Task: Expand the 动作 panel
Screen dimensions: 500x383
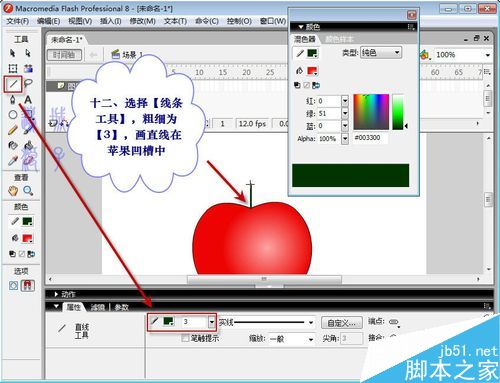Action: pos(56,294)
